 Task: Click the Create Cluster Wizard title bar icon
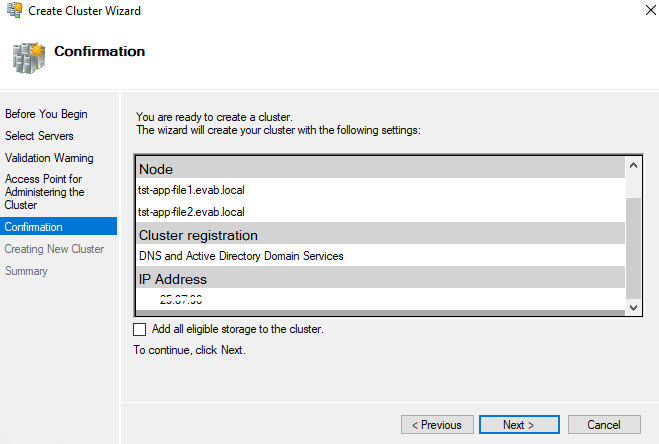click(13, 11)
